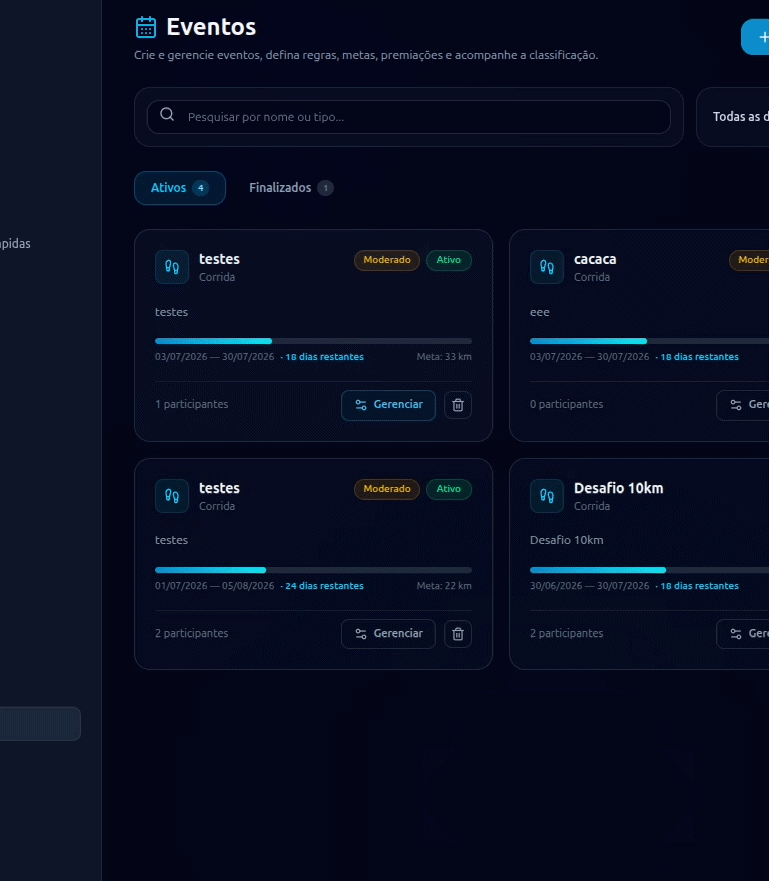Focus the Pesquisar por nome ou tipo field
This screenshot has width=769, height=881.
point(409,117)
